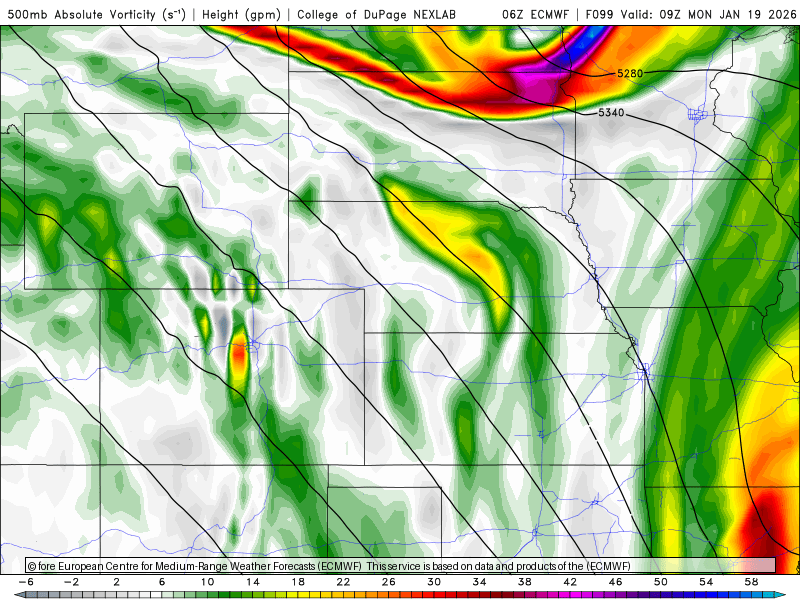
Task: Click the 46 value on the color scale
Action: (x=616, y=582)
